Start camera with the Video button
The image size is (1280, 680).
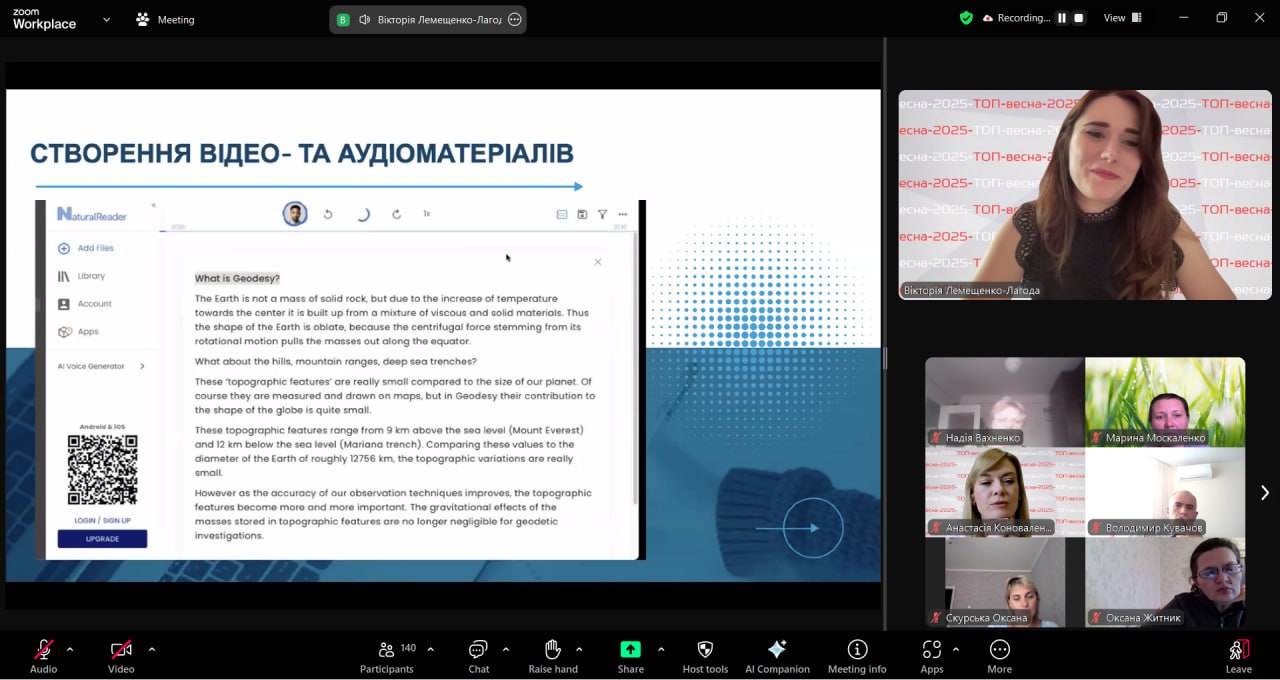click(121, 656)
